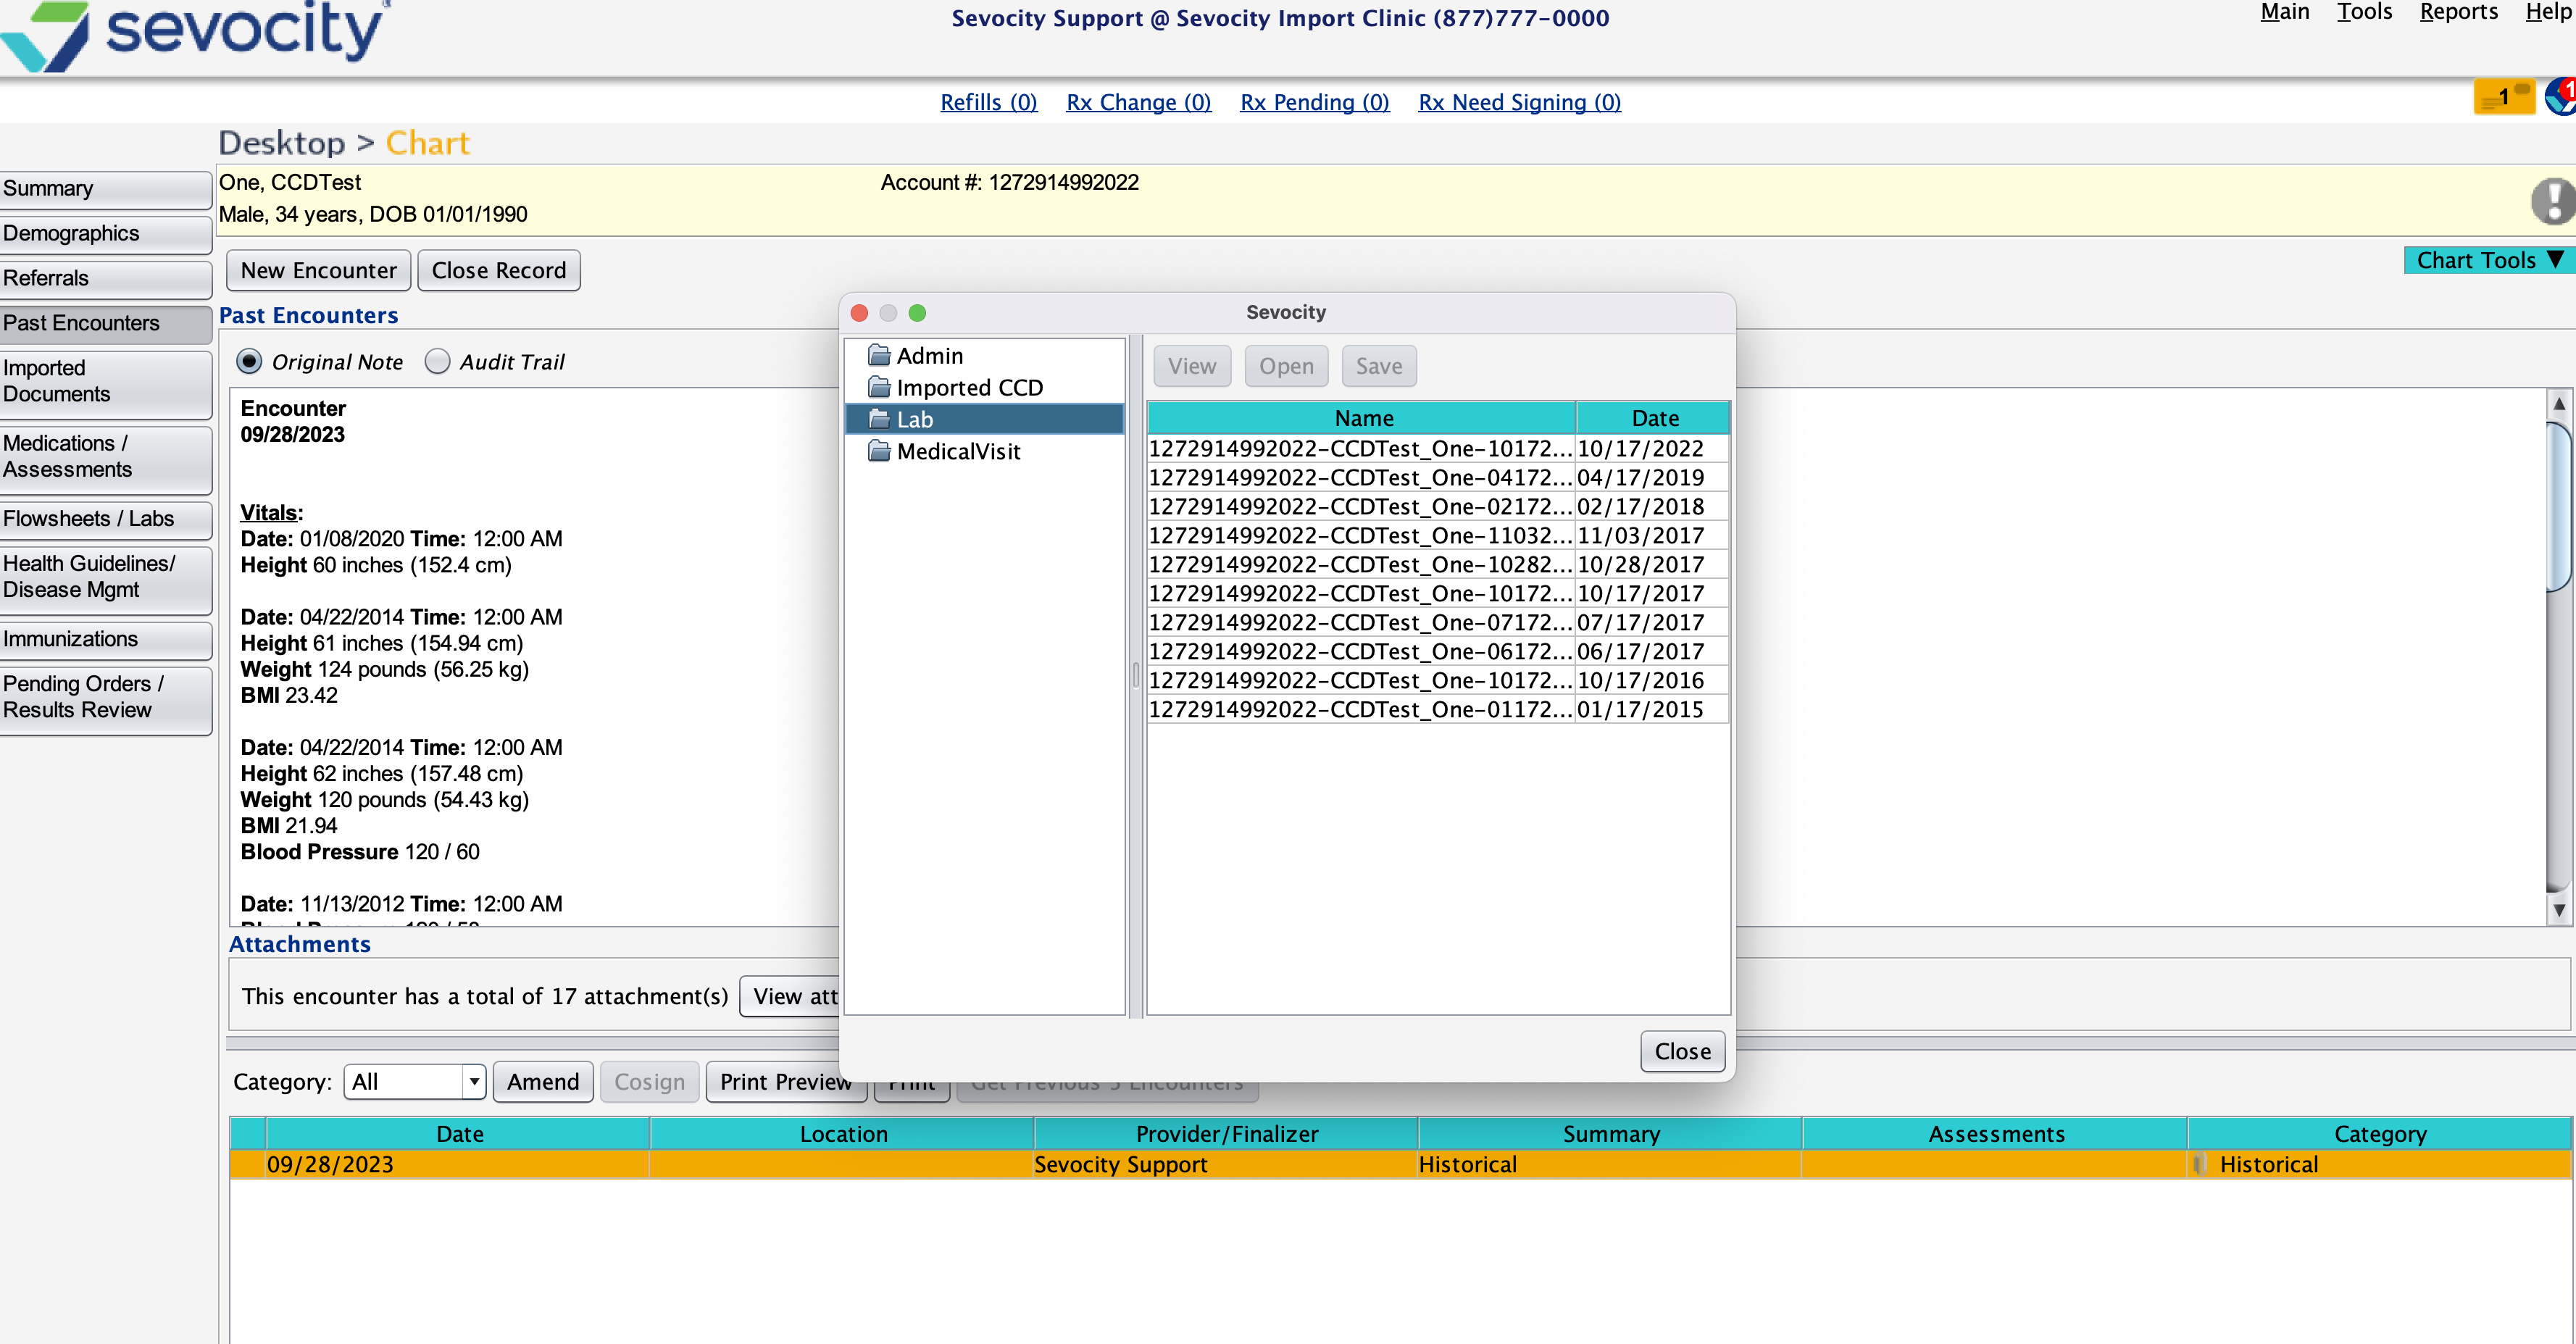Click the Refills (0) link
This screenshot has width=2576, height=1344.
[x=988, y=102]
